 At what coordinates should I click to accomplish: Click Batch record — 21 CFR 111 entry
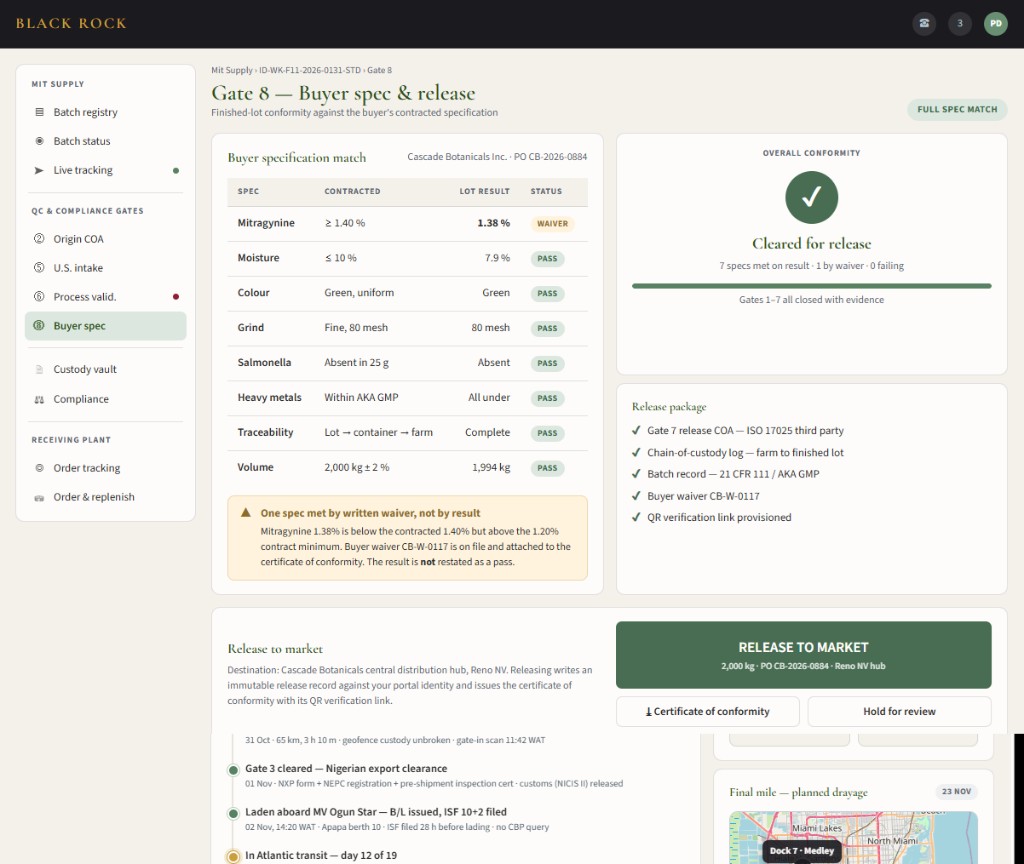(x=733, y=473)
